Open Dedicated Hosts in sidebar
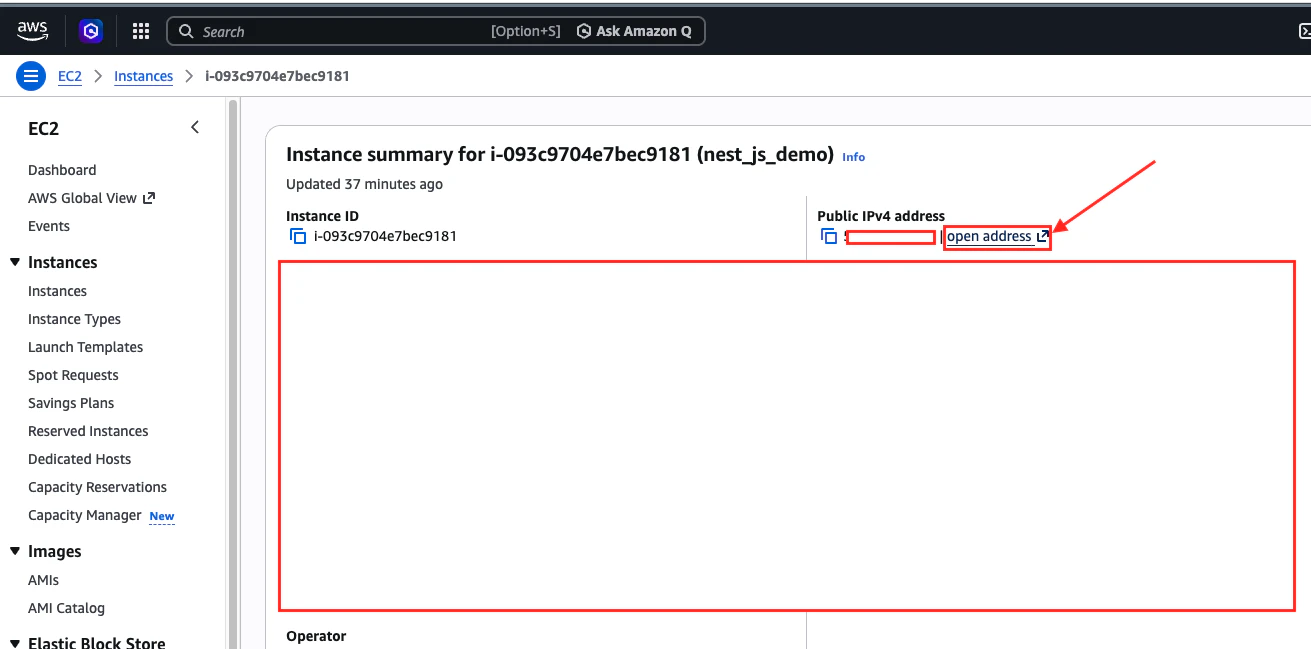The height and width of the screenshot is (649, 1311). (x=79, y=459)
